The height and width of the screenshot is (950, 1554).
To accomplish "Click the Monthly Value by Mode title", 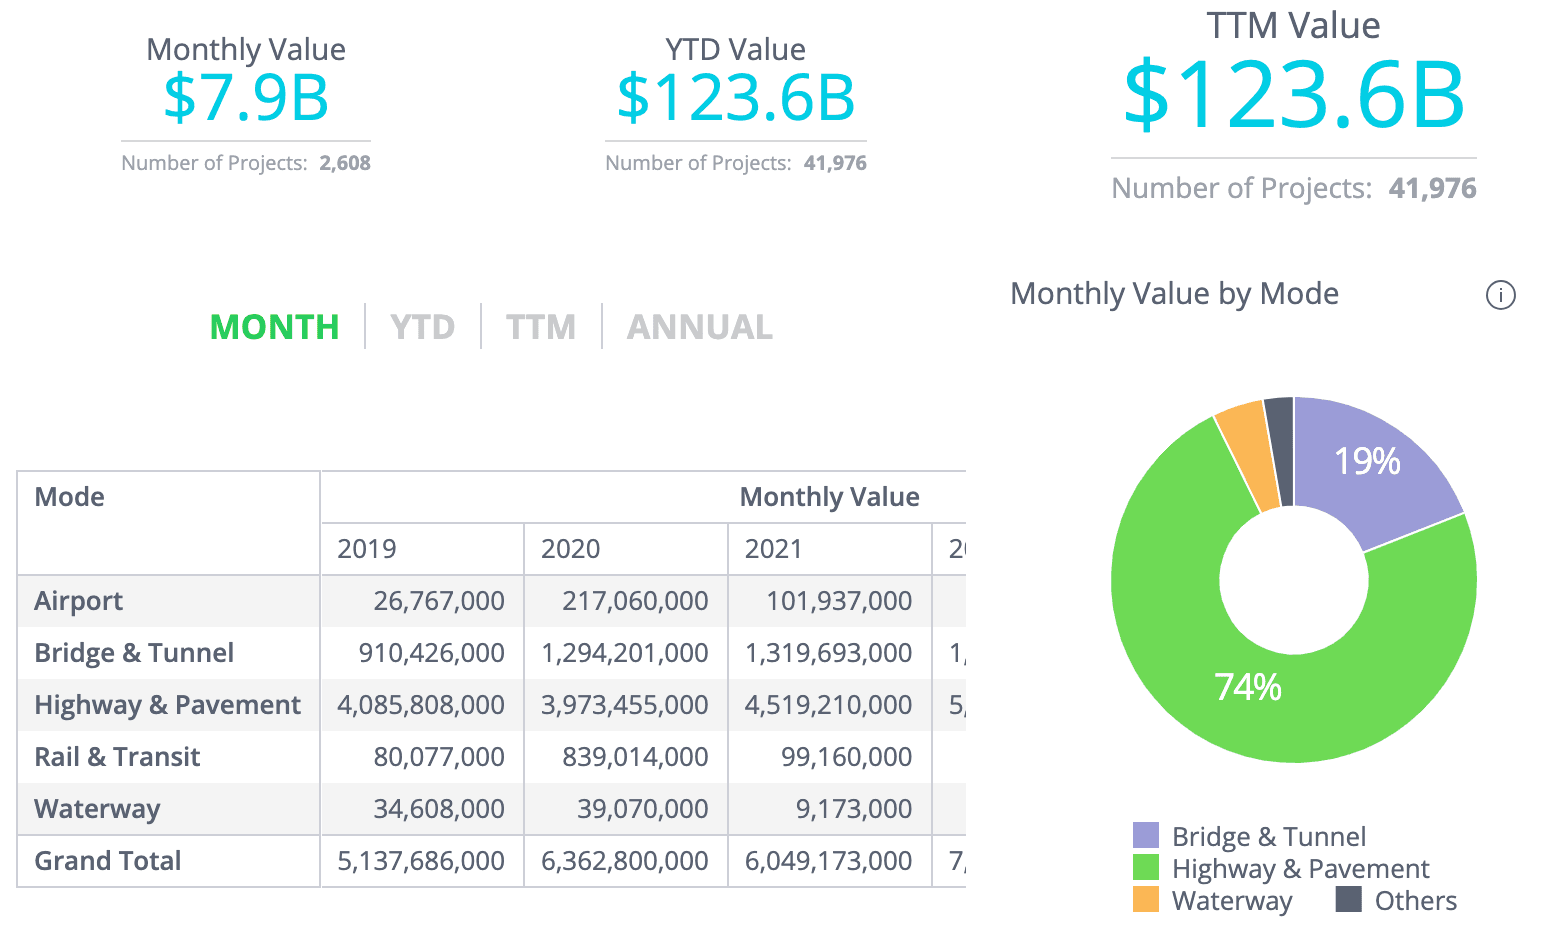I will tap(1174, 294).
